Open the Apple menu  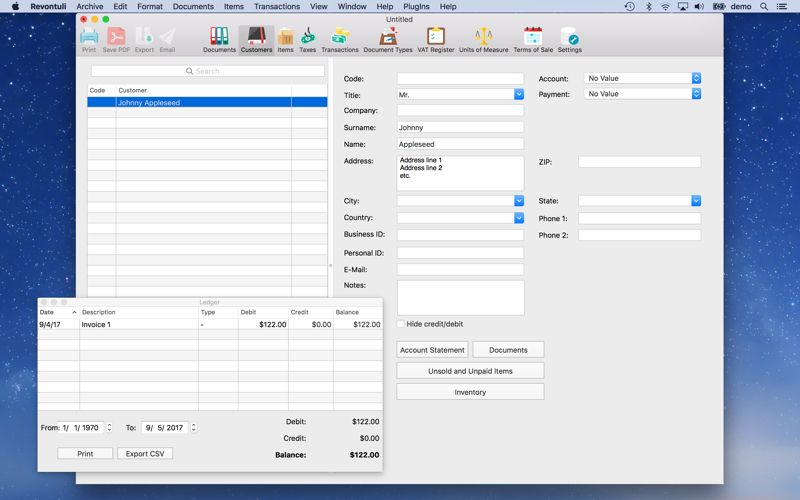[x=15, y=6]
